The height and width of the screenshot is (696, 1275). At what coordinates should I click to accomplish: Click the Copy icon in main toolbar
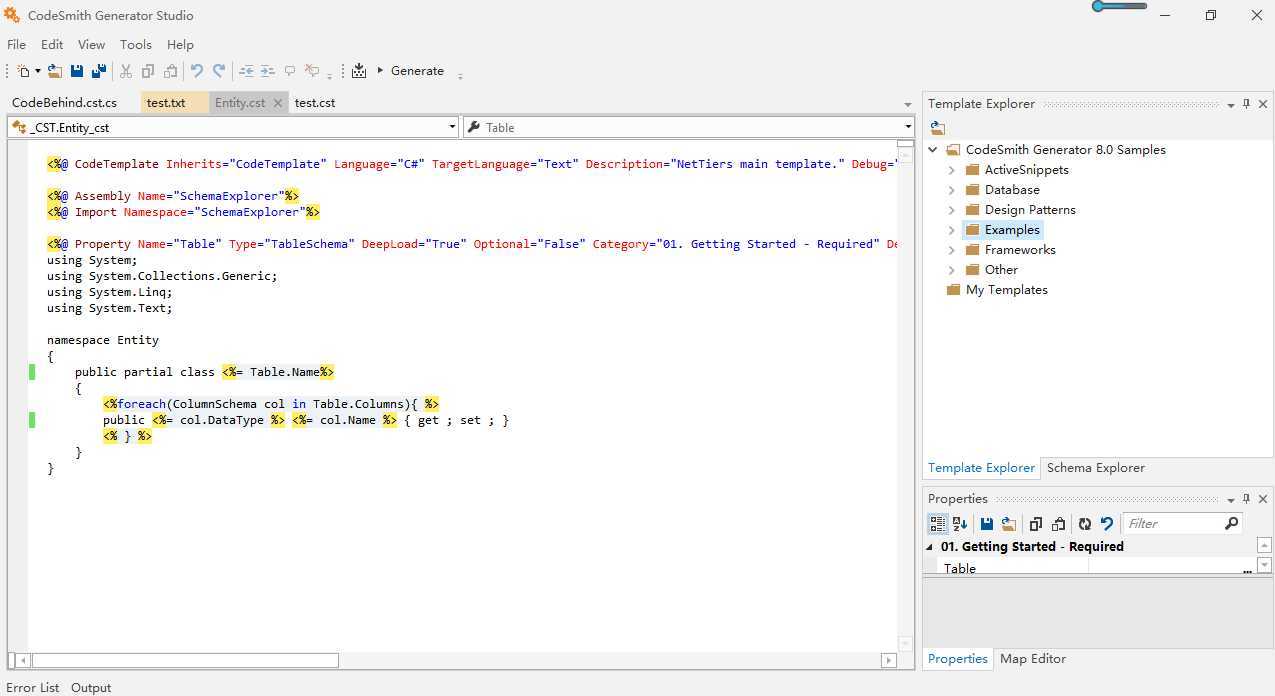(x=148, y=71)
